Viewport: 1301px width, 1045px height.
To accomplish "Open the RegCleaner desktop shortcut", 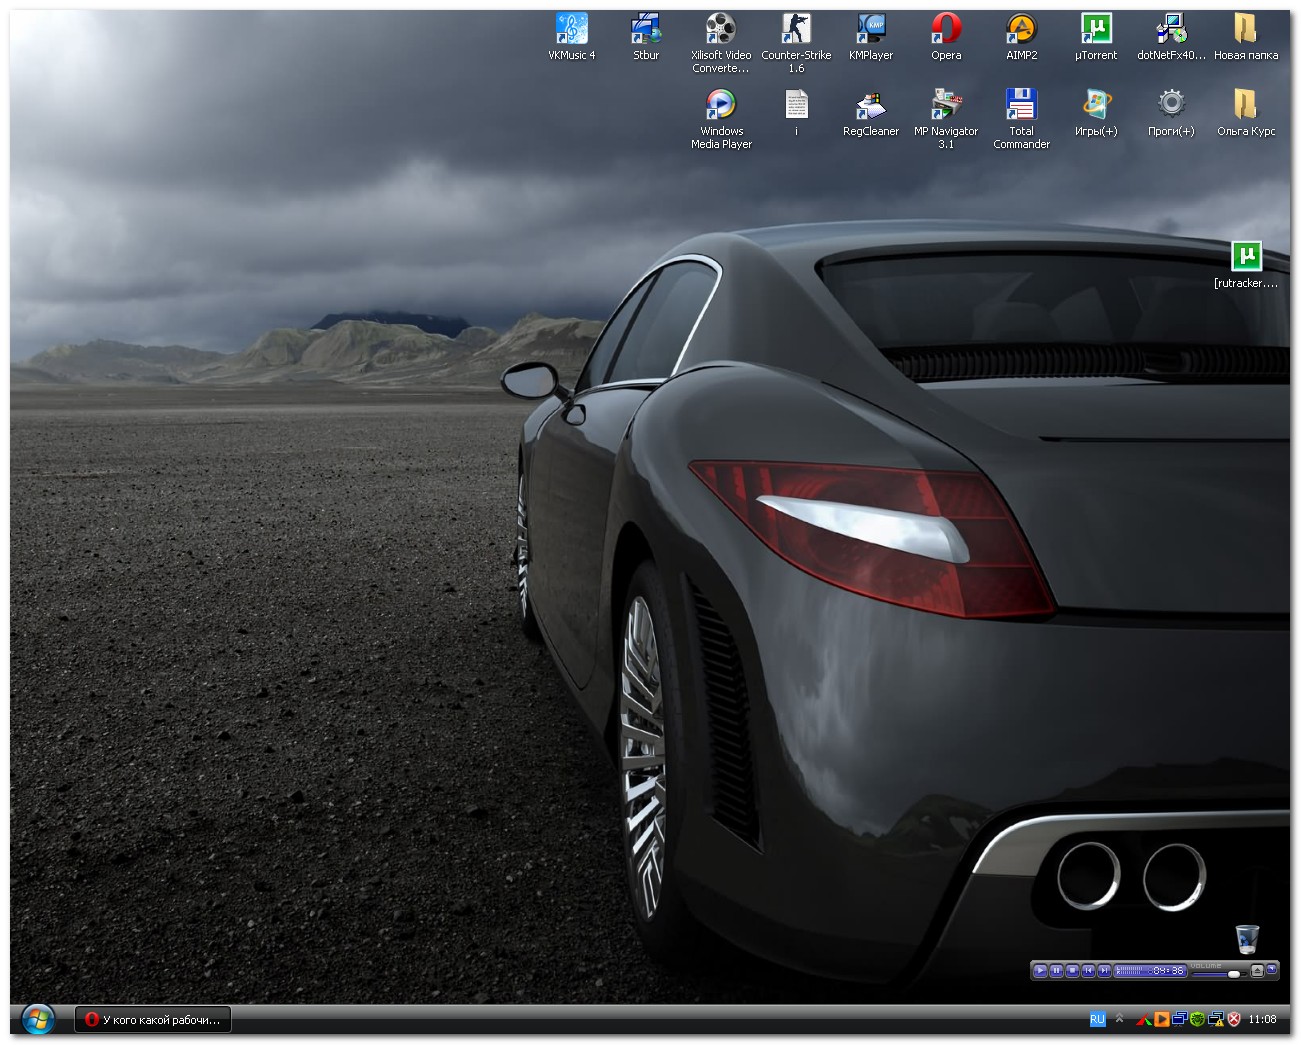I will (x=871, y=105).
